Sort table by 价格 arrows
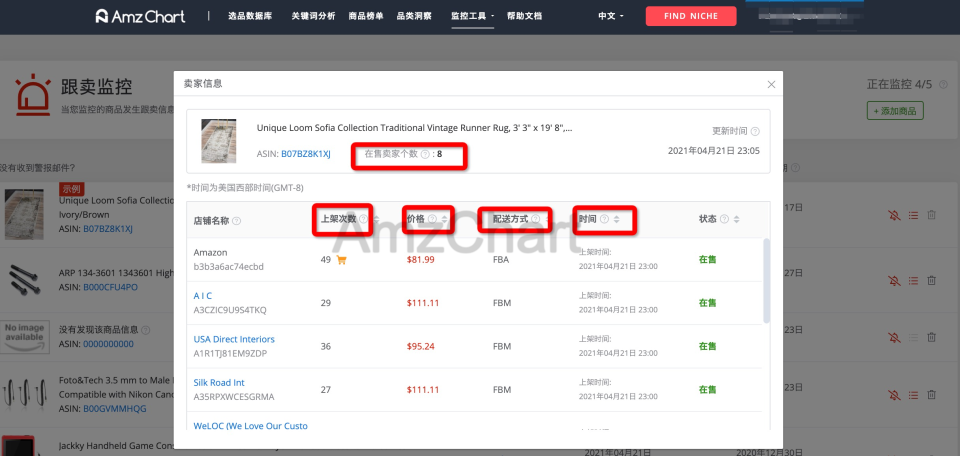 pos(445,219)
